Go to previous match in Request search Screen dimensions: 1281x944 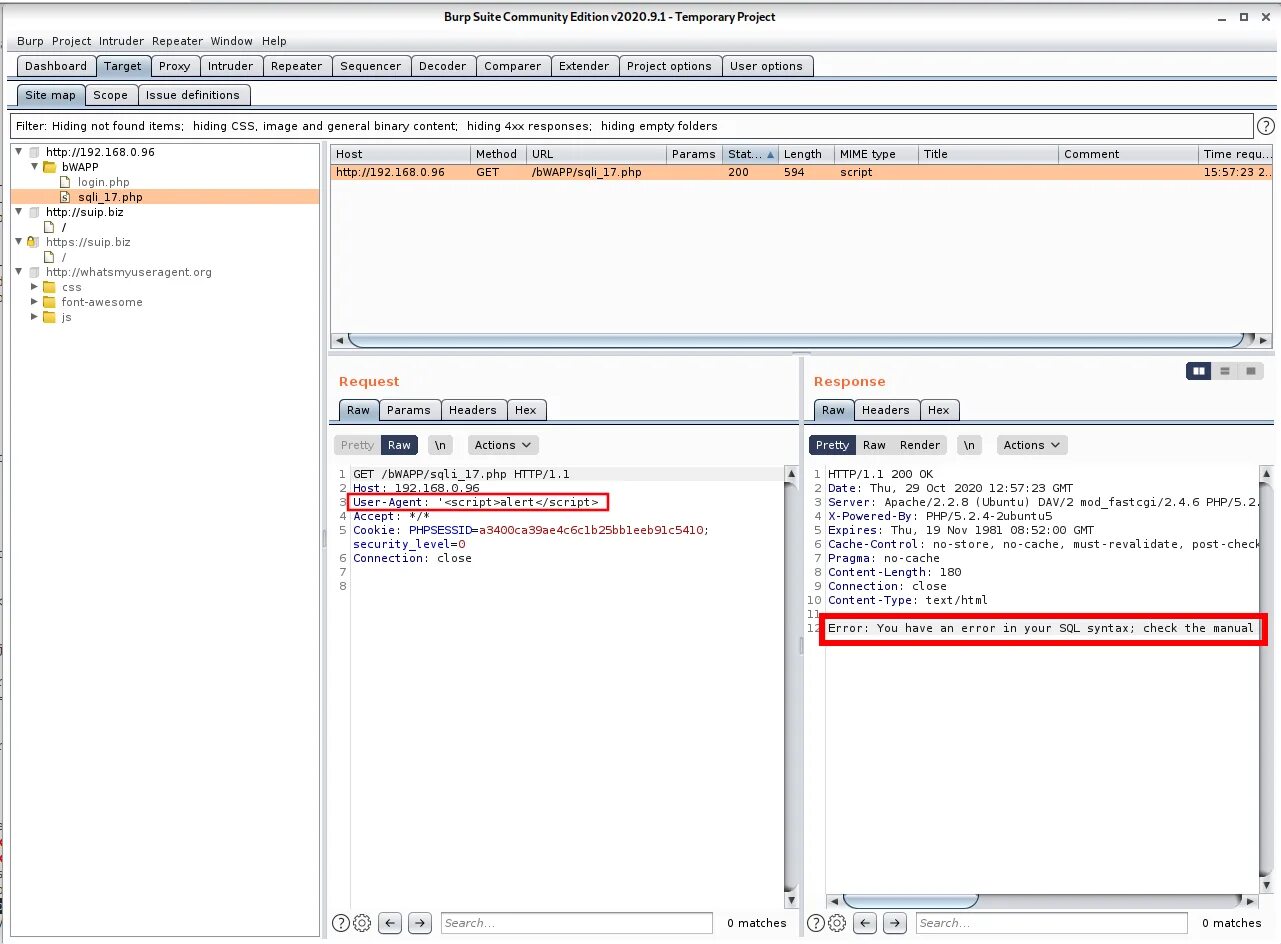coord(391,923)
